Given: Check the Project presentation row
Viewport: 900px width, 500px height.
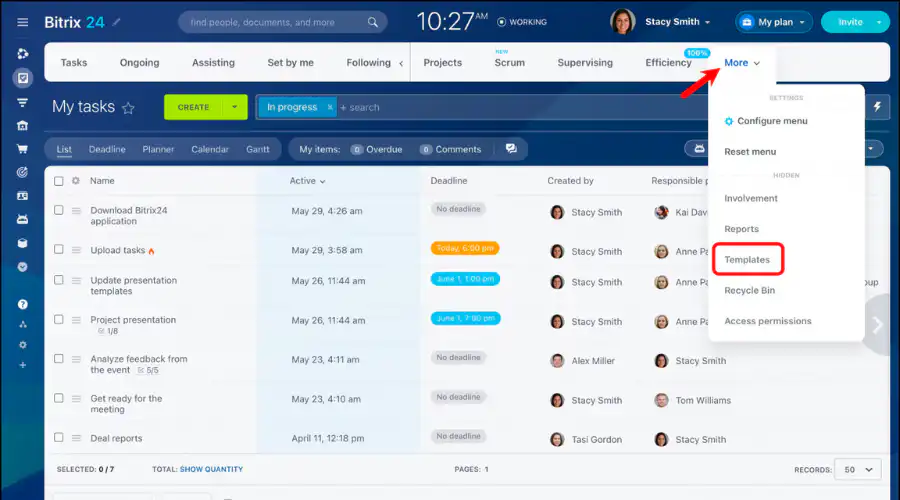Looking at the screenshot, I should 59,319.
